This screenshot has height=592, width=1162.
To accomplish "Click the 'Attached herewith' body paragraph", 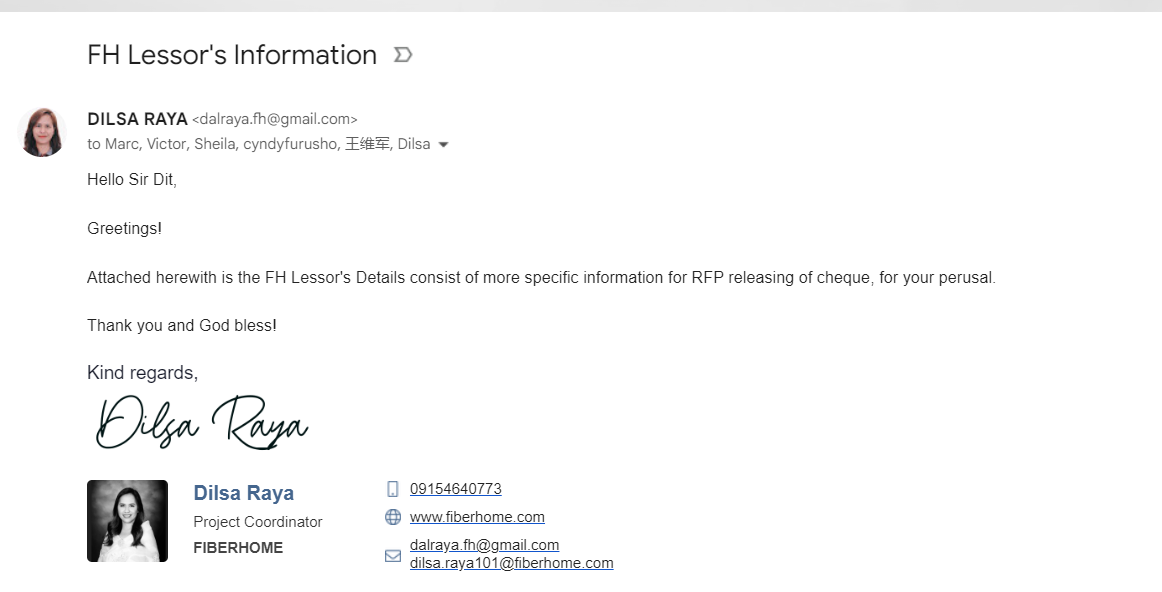I will point(541,277).
